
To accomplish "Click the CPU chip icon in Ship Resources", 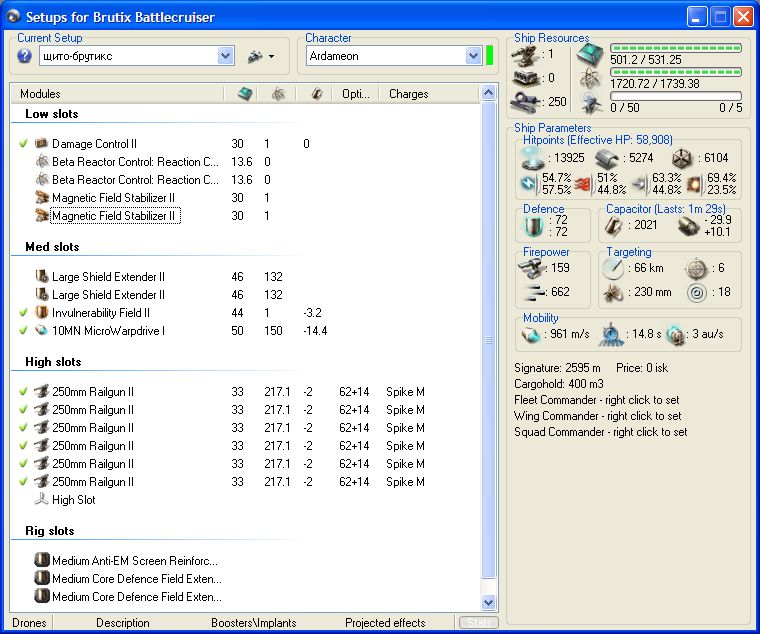I will click(590, 54).
